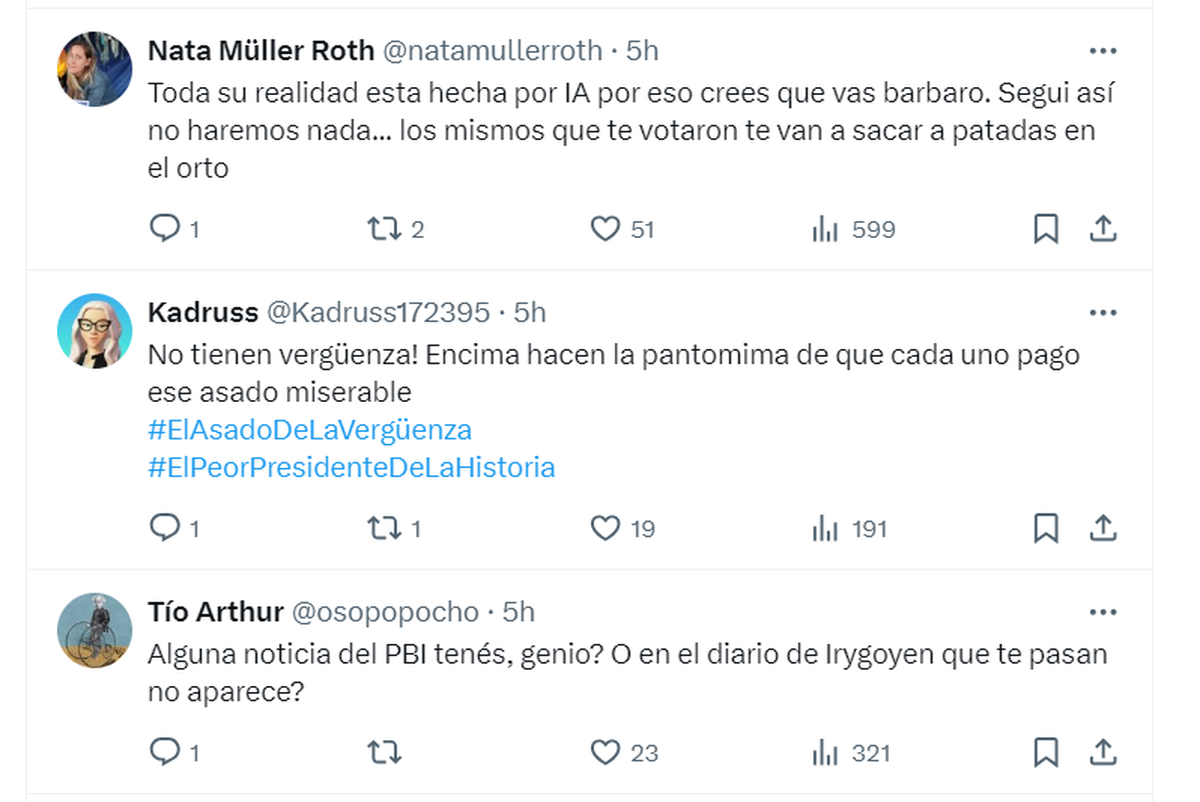This screenshot has width=1200, height=802.
Task: View analytics of the 599-view tweet
Action: pos(825,230)
